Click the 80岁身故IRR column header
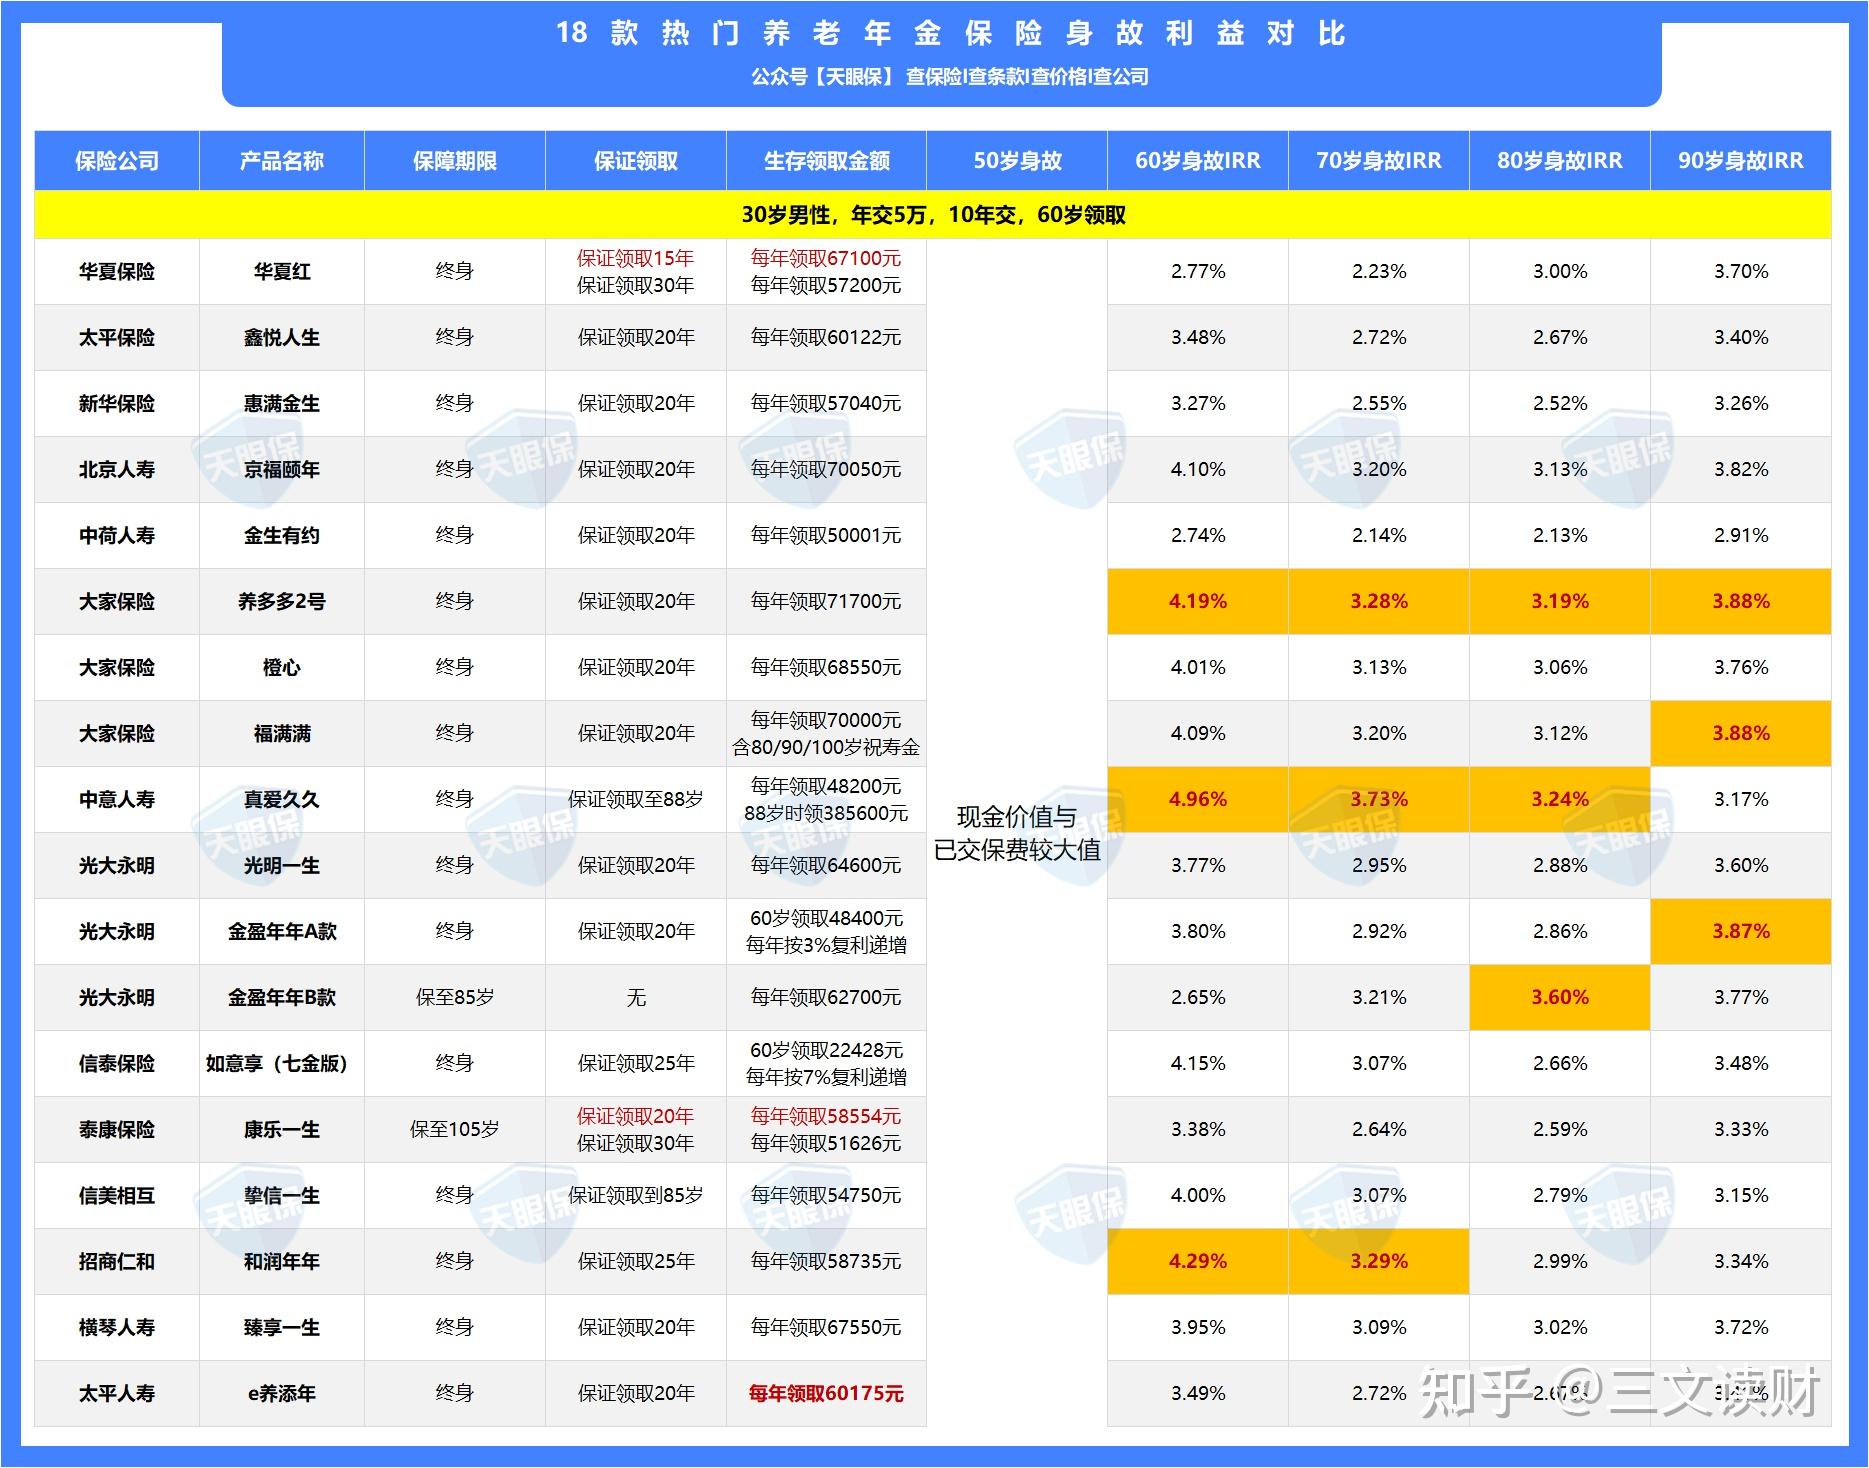 coord(1560,161)
